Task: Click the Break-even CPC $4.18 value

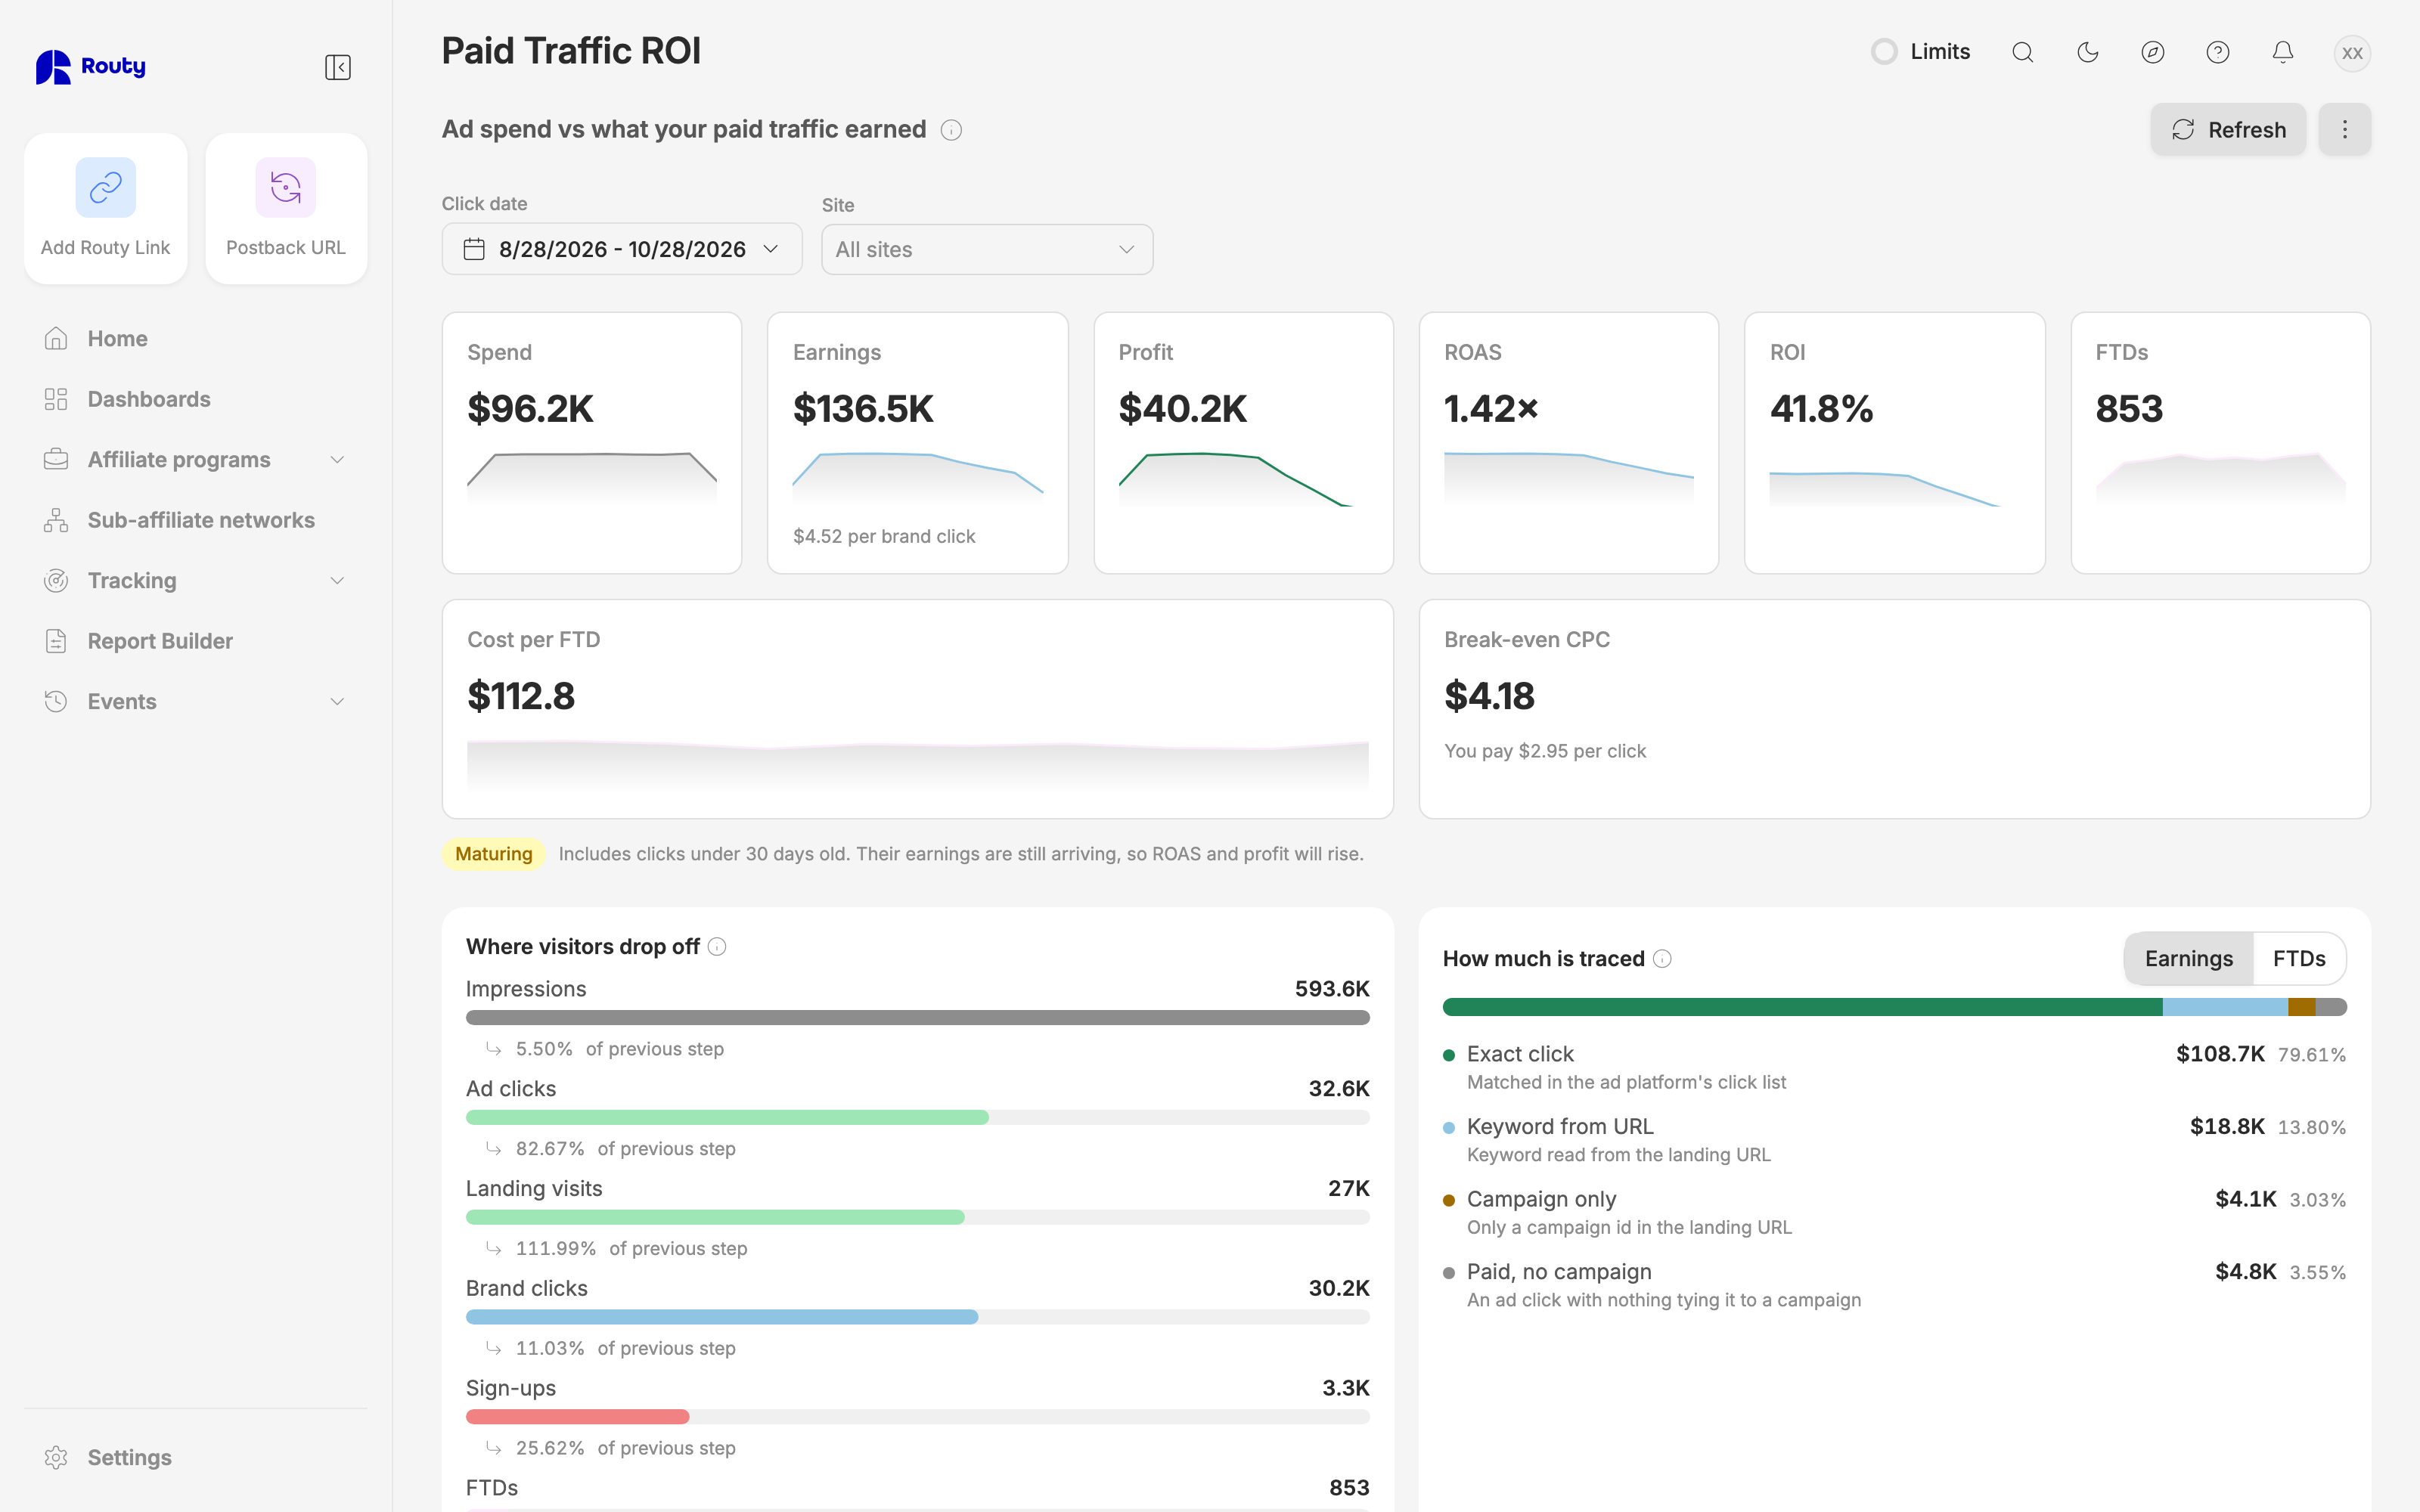Action: click(x=1489, y=696)
